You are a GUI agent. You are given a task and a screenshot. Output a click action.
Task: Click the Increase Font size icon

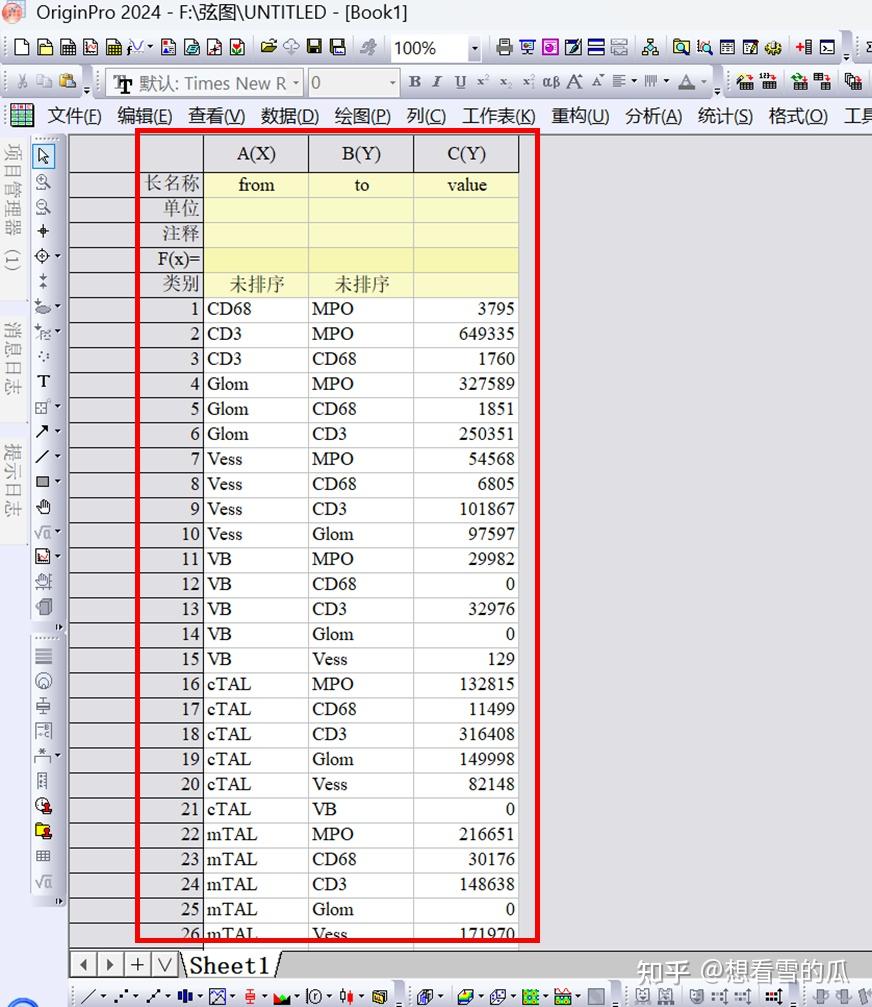point(575,82)
